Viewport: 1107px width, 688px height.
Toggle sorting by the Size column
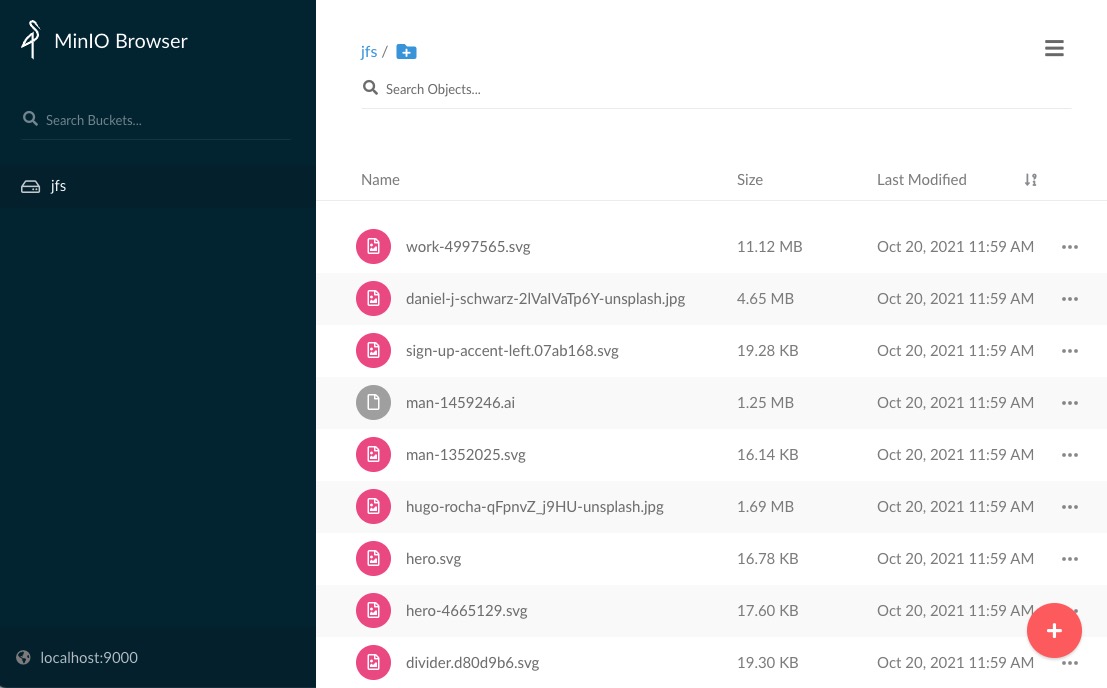pos(749,179)
